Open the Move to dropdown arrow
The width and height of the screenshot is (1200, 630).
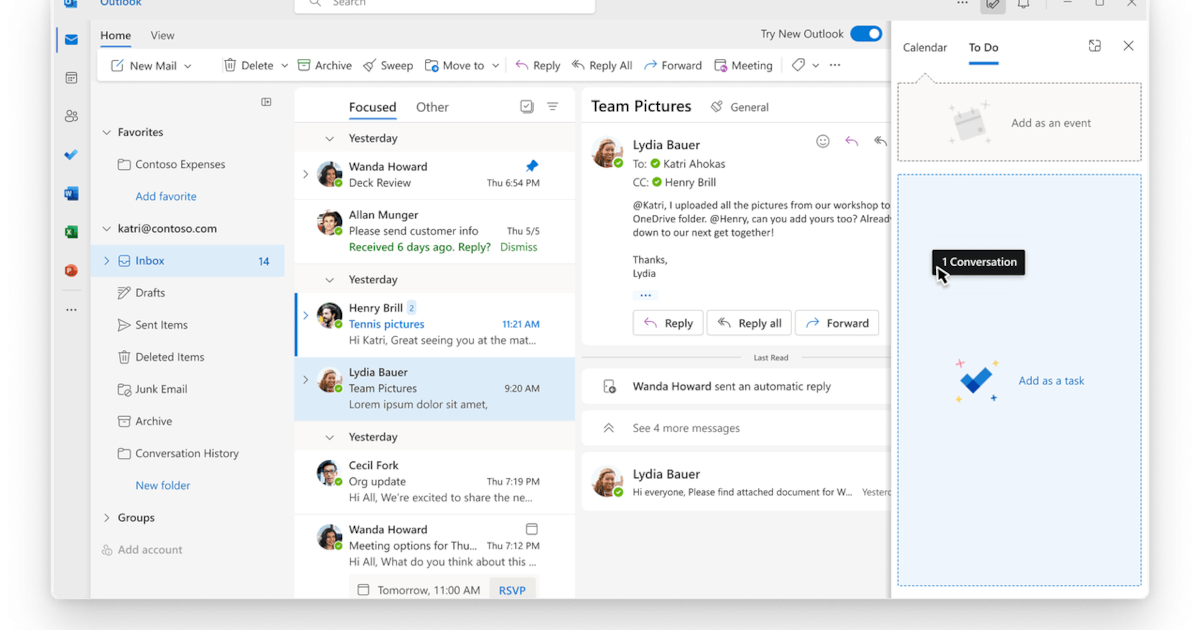click(x=496, y=66)
